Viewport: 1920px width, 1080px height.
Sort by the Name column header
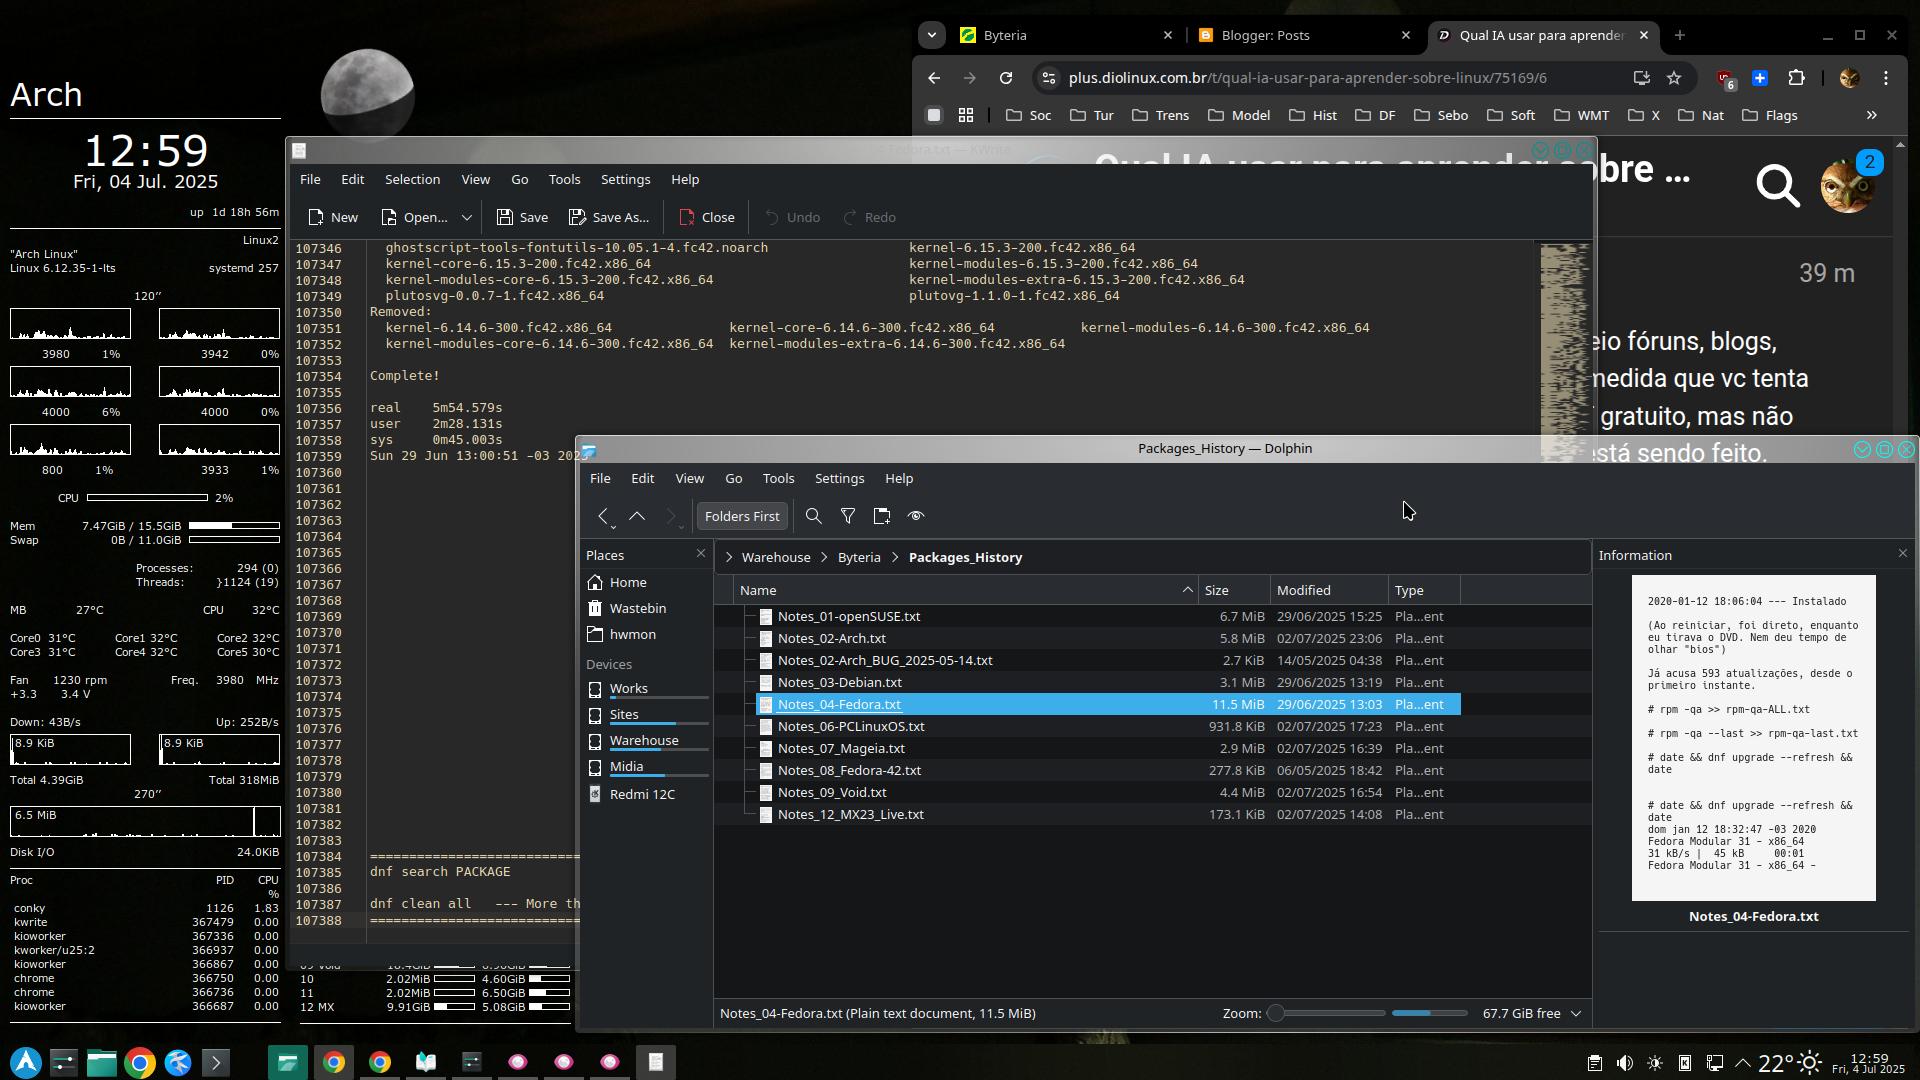point(966,590)
